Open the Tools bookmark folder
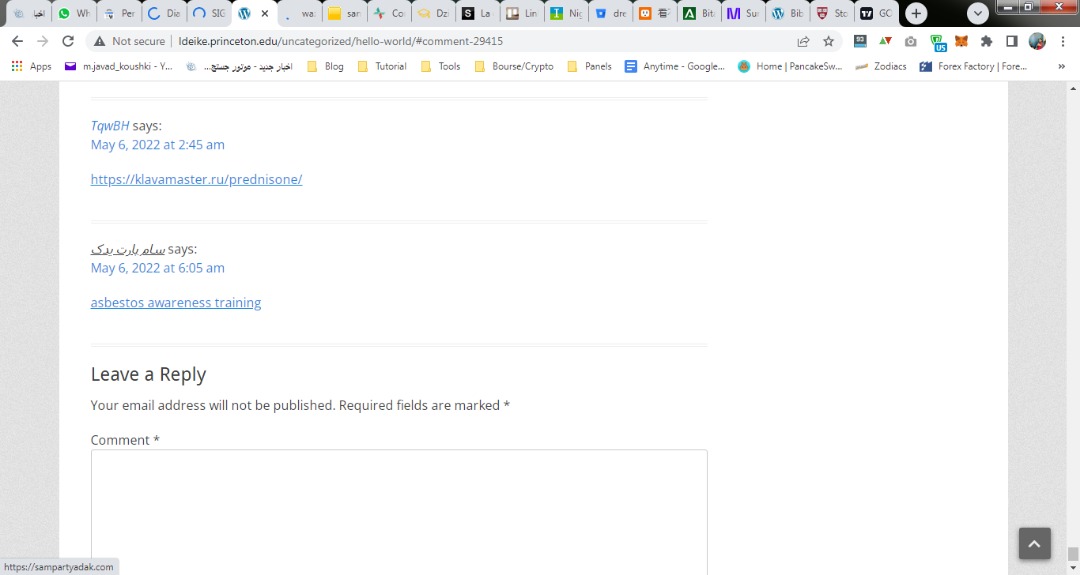Viewport: 1080px width, 575px height. click(440, 66)
